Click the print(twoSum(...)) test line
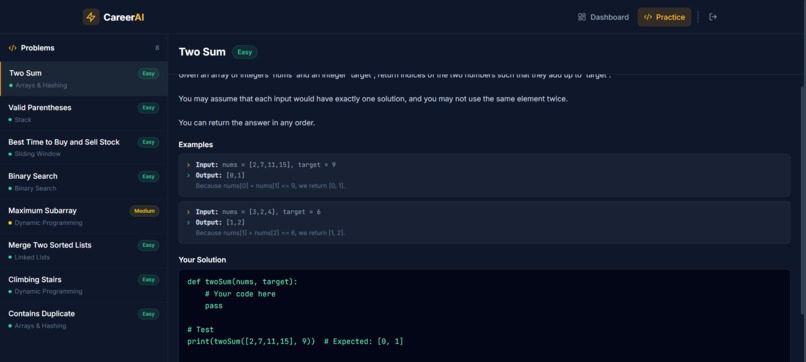 click(296, 341)
